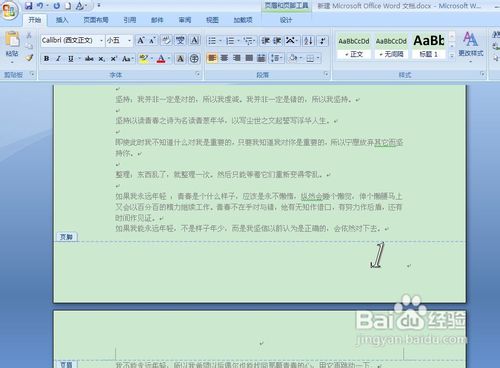The height and width of the screenshot is (368, 500).
Task: Switch to the 插入 ribbon tab
Action: click(62, 20)
